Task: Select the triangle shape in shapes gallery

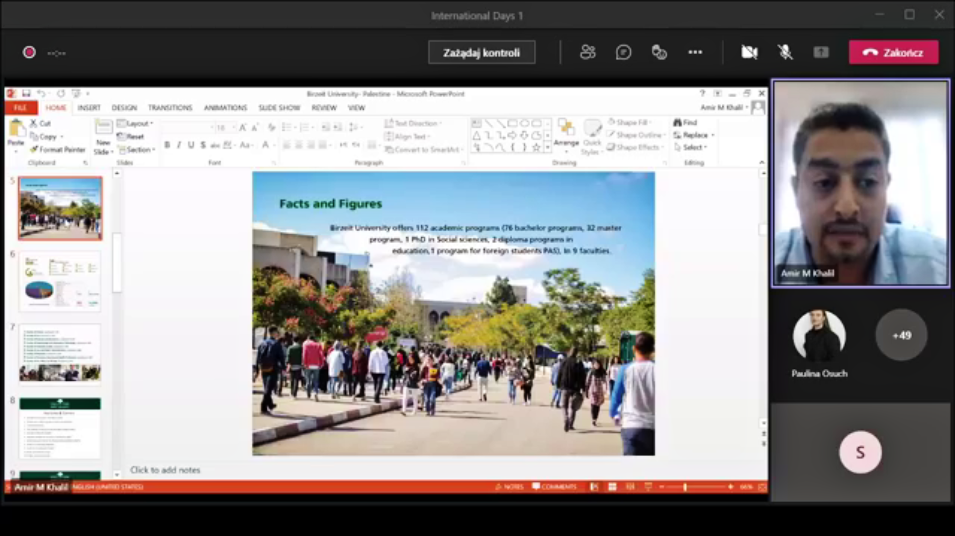Action: (x=477, y=135)
